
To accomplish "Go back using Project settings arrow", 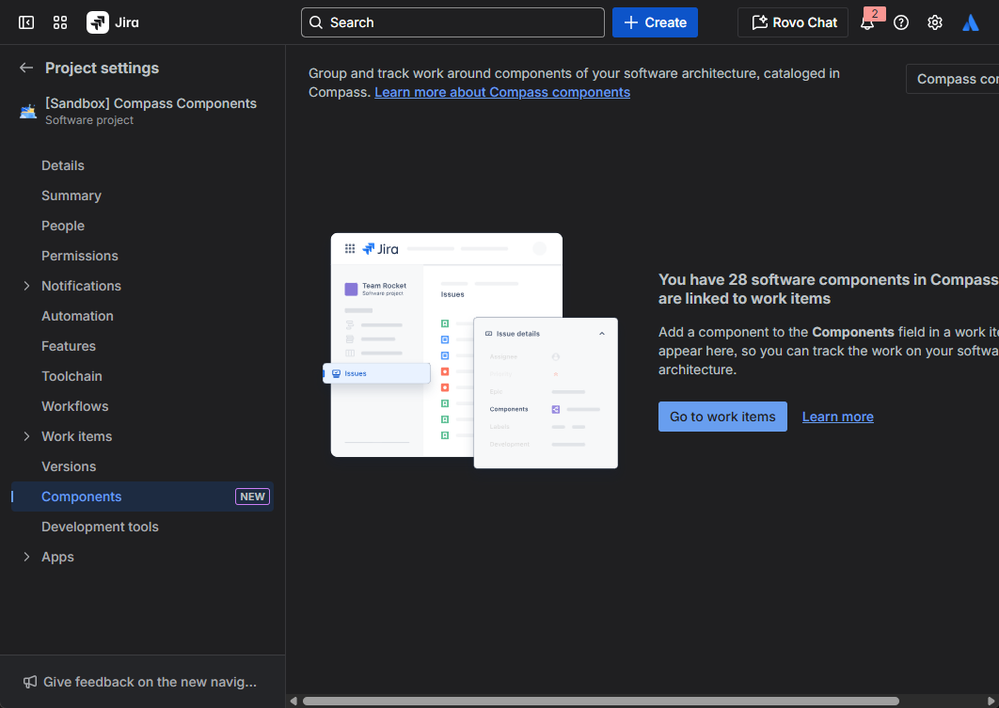I will [x=26, y=68].
